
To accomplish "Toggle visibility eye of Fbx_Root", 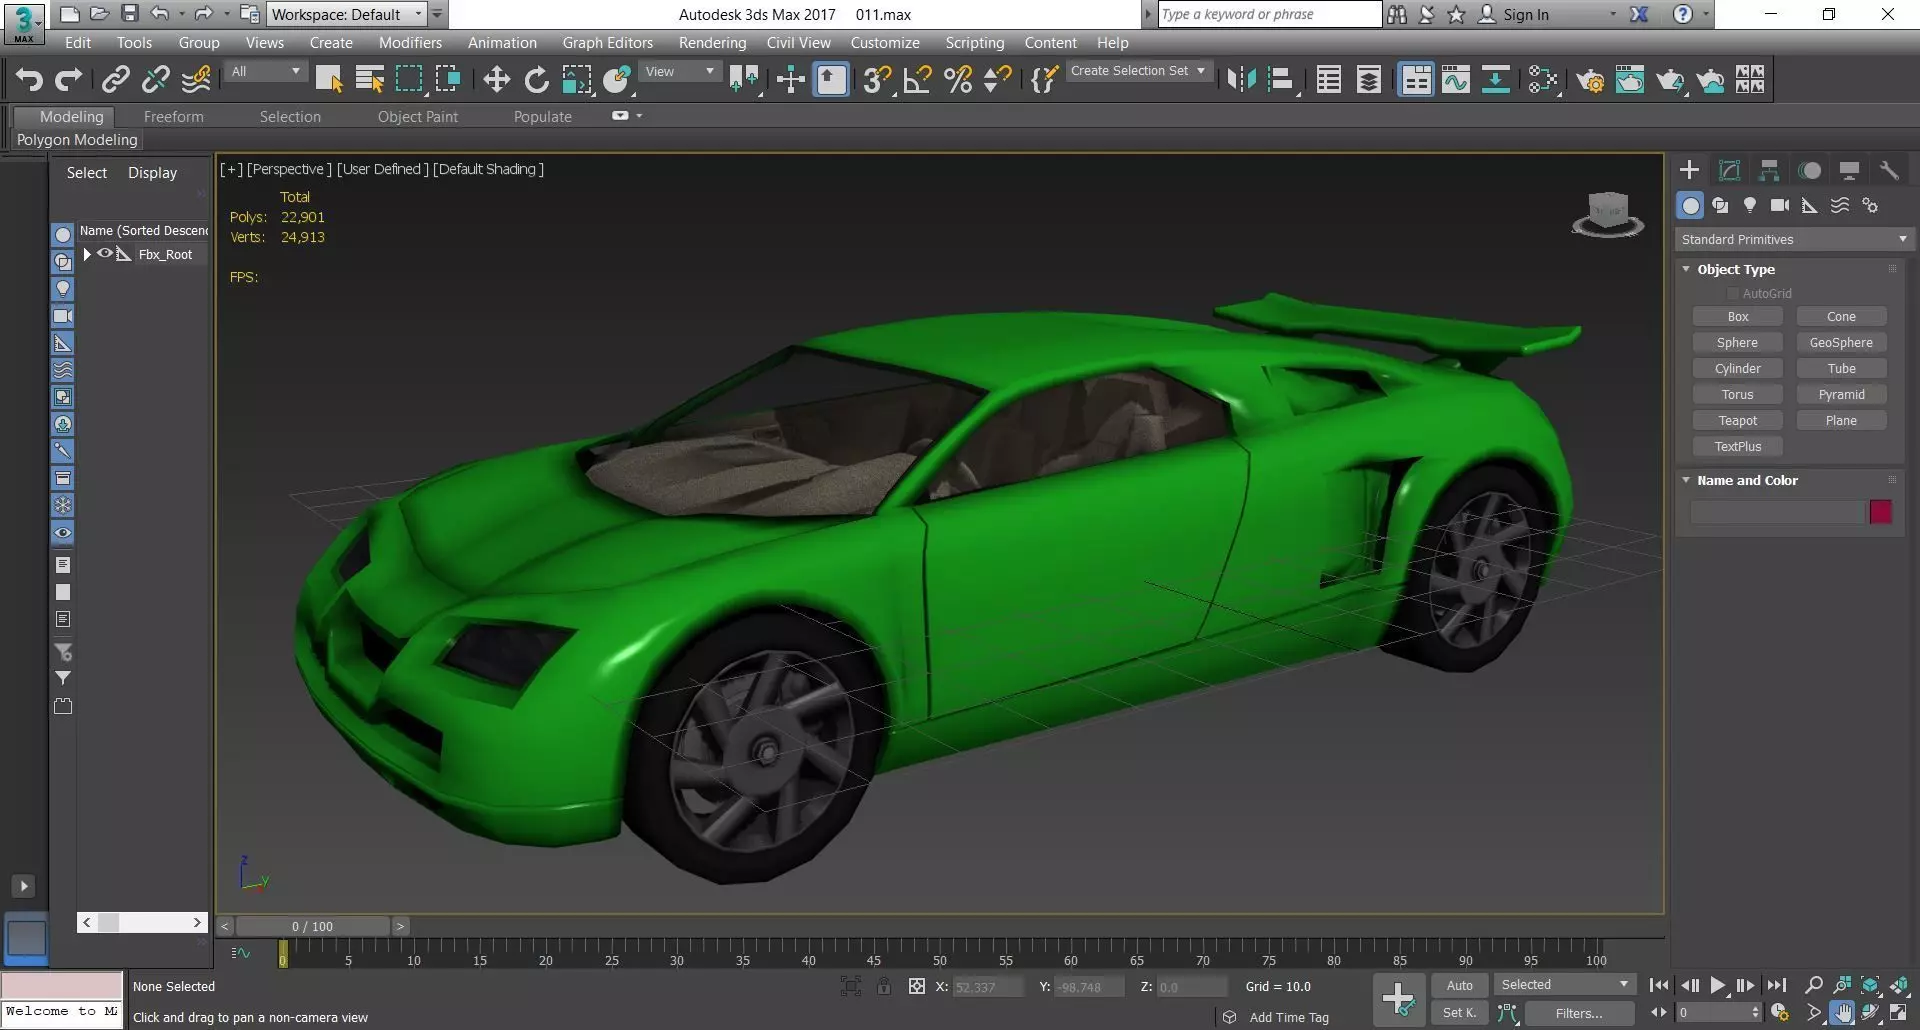I will [x=104, y=254].
